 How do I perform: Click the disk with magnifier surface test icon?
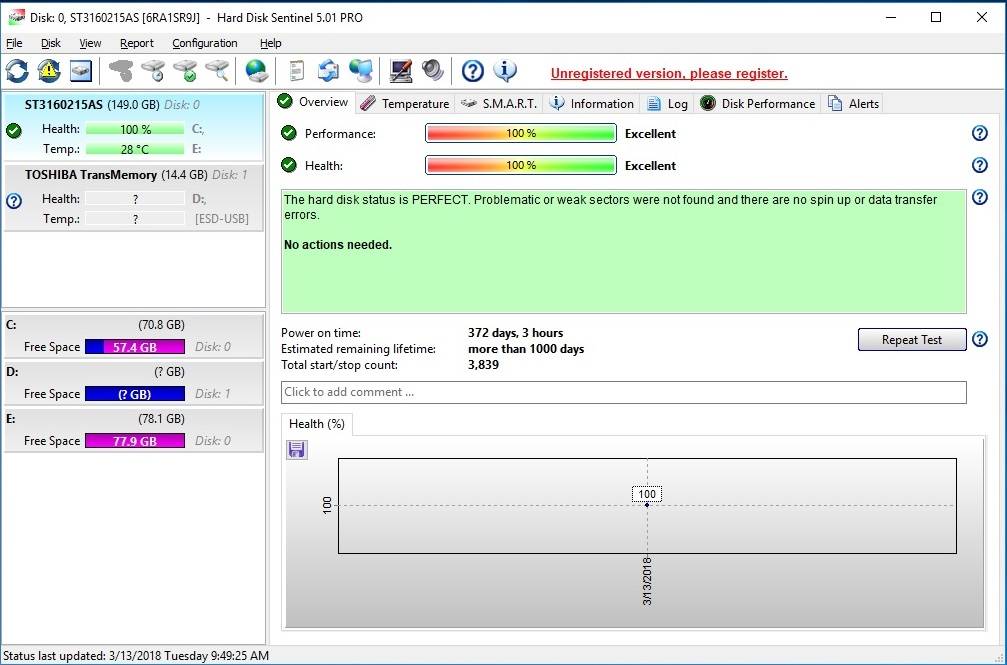click(218, 71)
